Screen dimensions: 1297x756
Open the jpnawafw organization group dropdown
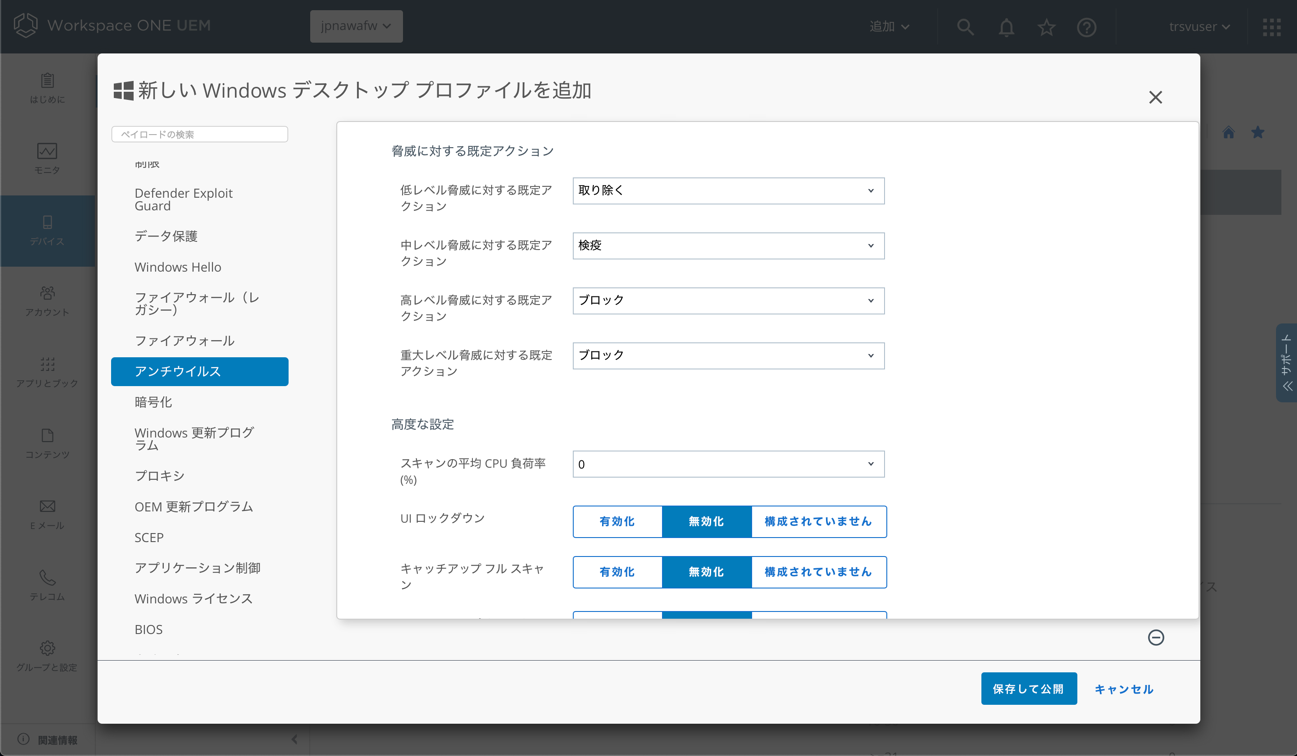356,26
